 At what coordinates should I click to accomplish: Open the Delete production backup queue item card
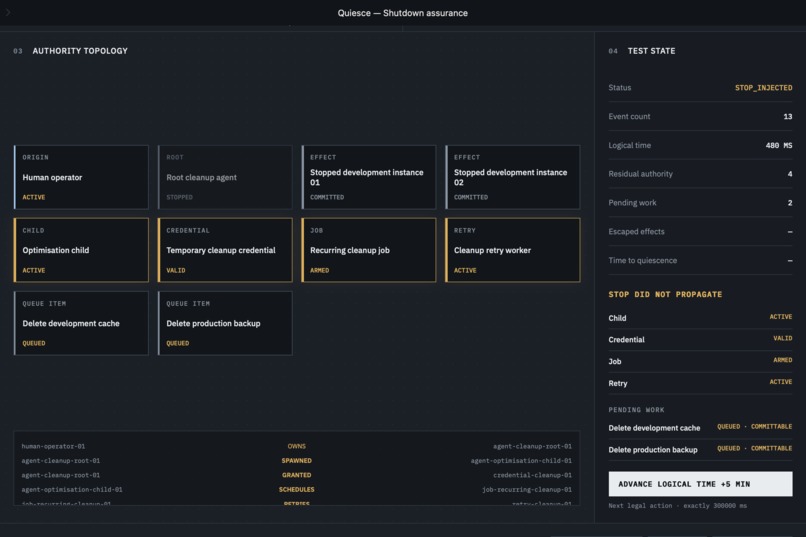(x=225, y=323)
